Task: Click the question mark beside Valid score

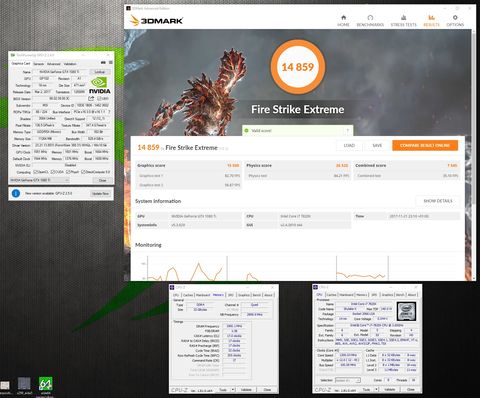Action: (x=347, y=130)
